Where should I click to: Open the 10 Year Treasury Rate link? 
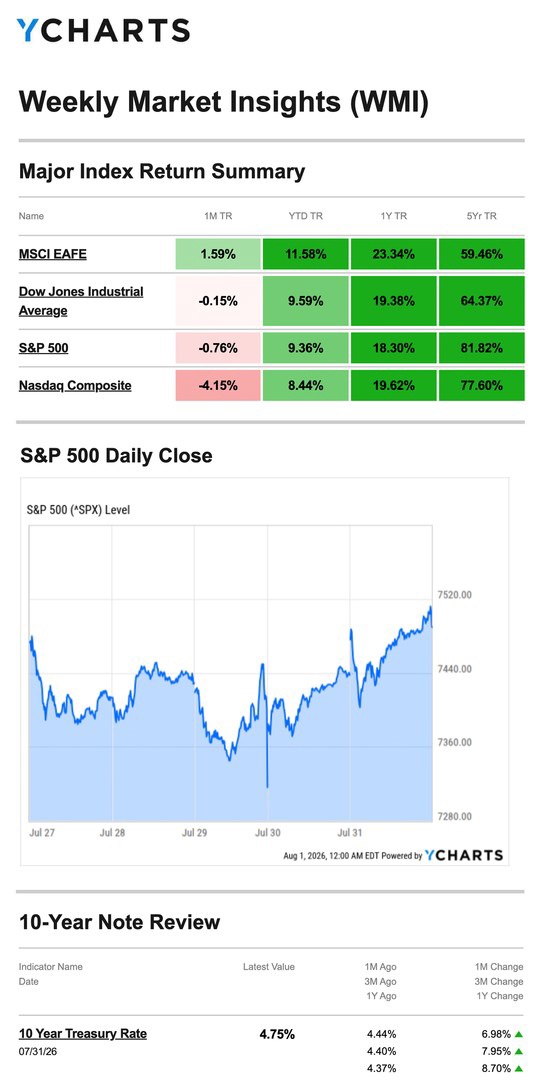83,1033
